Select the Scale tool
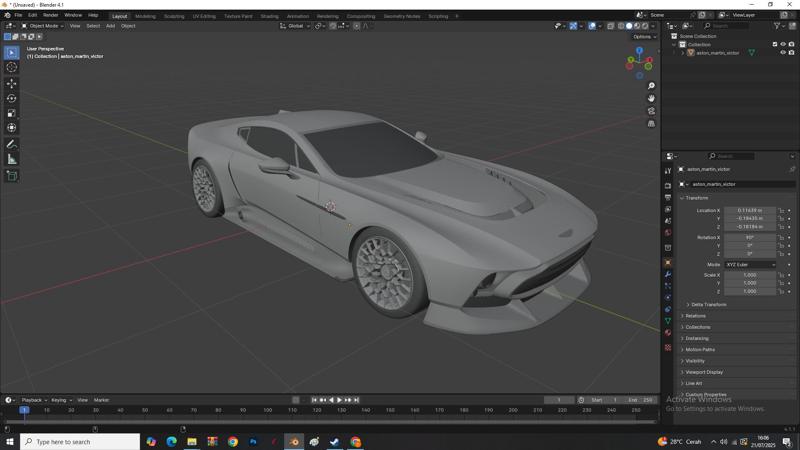Screen dimensions: 800x450 pyautogui.click(x=11, y=113)
